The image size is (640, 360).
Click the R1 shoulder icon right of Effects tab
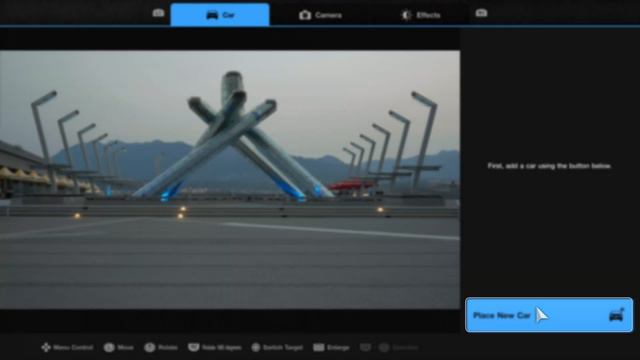pyautogui.click(x=481, y=13)
